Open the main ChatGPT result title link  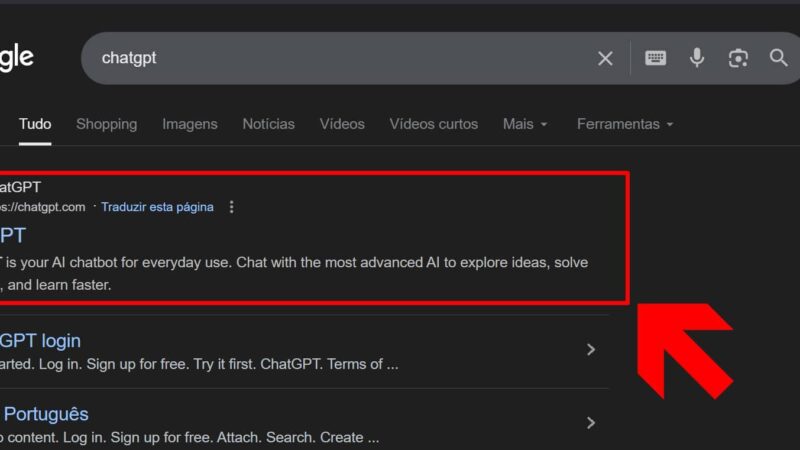[13, 236]
